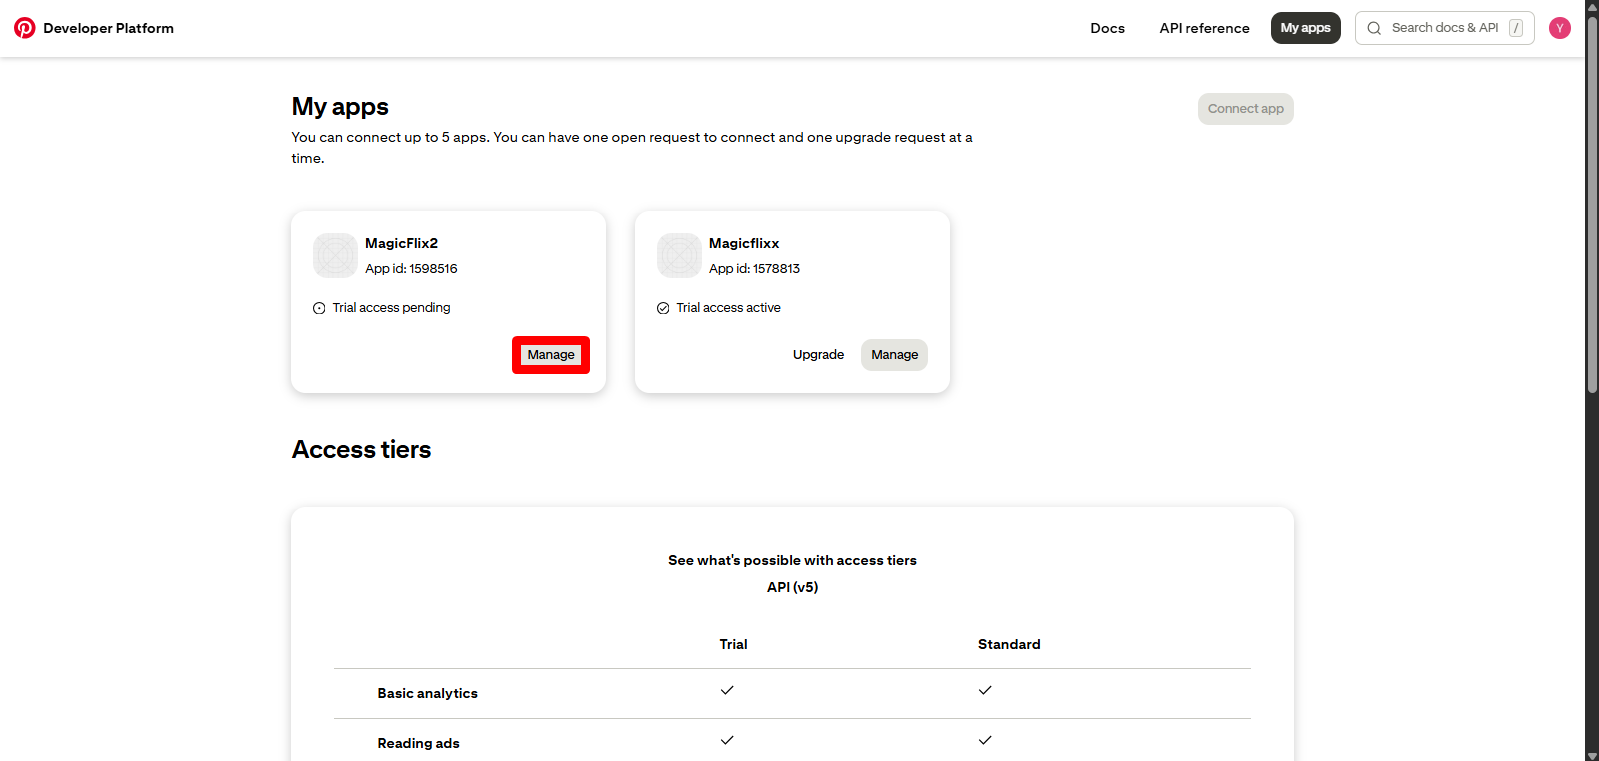Click Trial checkmark in Reading ads row

click(x=727, y=740)
